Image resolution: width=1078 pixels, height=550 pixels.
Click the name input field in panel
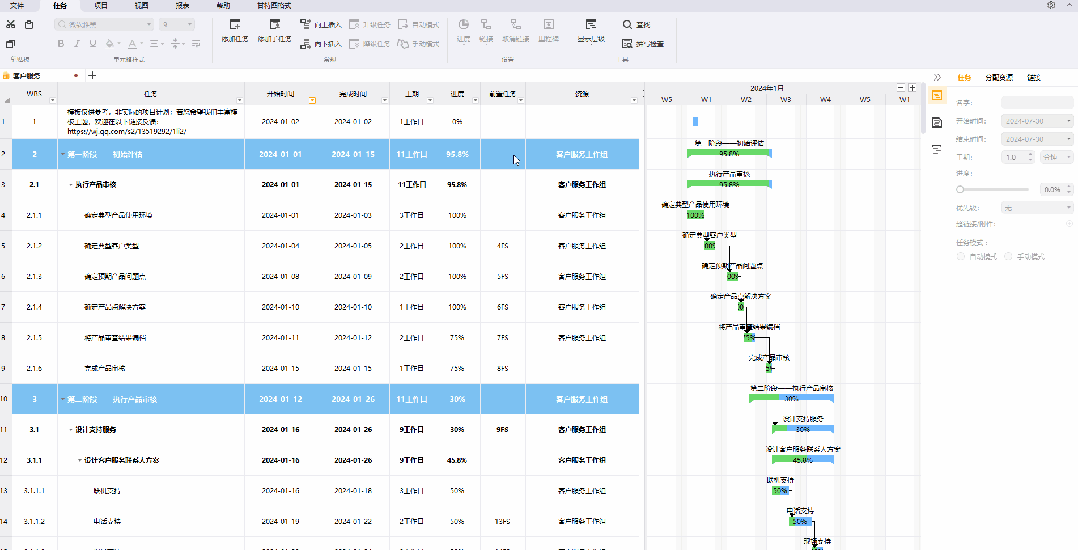tap(1037, 102)
